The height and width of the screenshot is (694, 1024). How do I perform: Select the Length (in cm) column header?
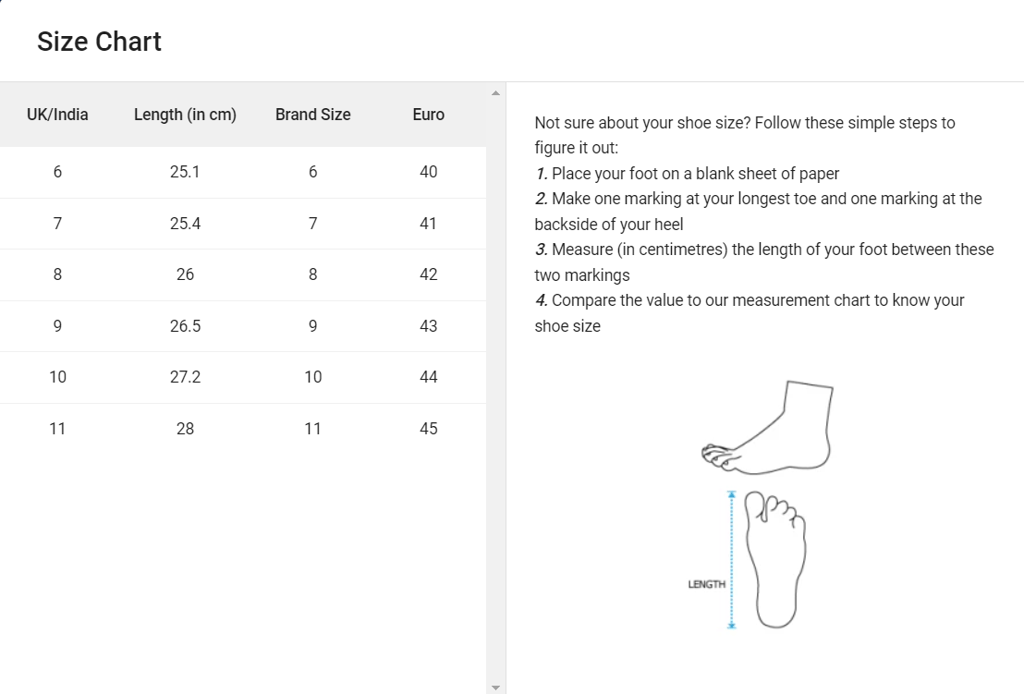(185, 115)
